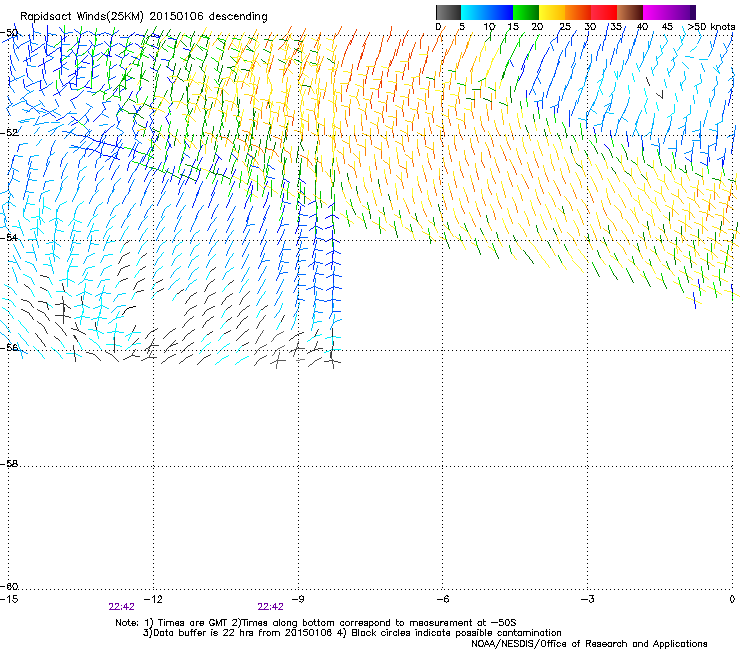Click the '-58' latitude axis label

pos(9,464)
